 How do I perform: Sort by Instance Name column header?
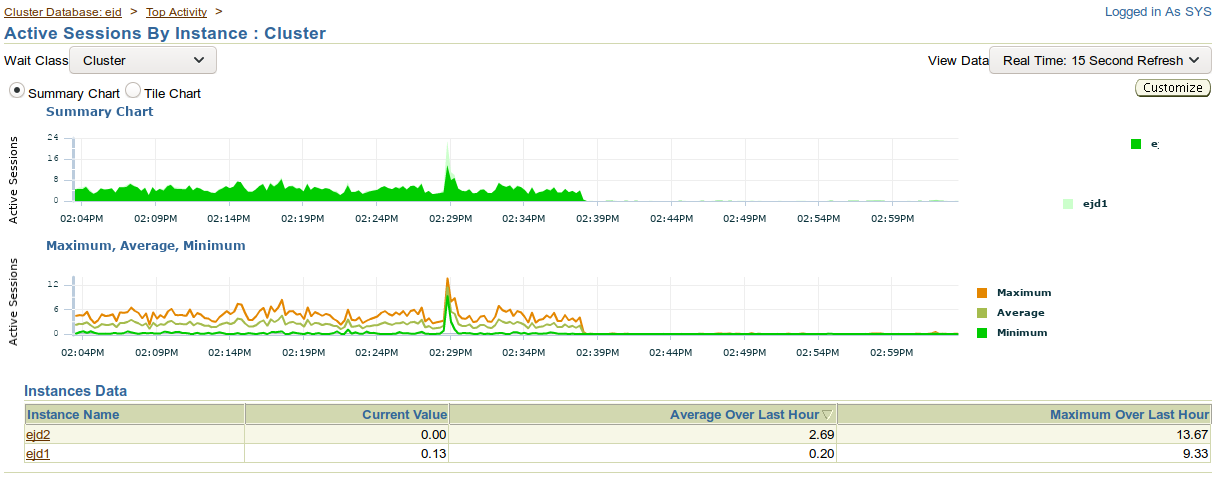click(x=73, y=414)
